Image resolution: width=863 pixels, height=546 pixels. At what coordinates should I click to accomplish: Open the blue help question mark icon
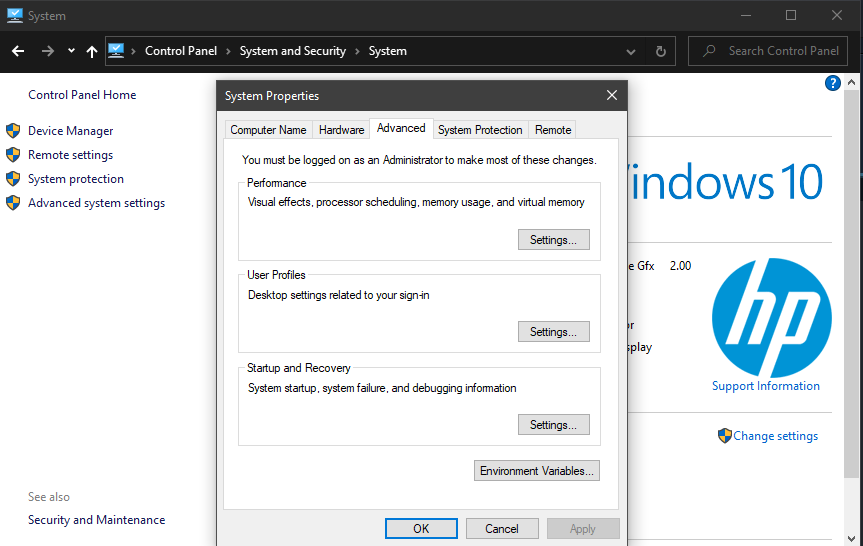pyautogui.click(x=832, y=83)
